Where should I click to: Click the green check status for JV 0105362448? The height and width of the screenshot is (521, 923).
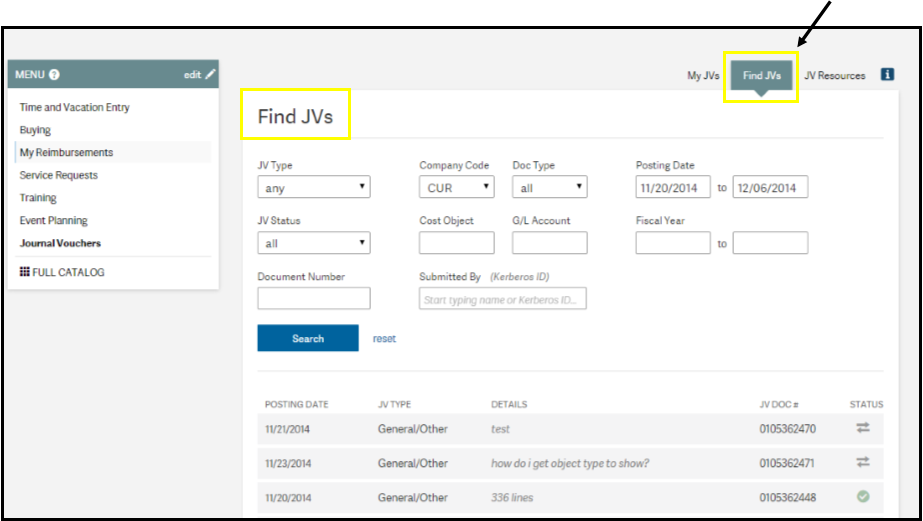862,497
